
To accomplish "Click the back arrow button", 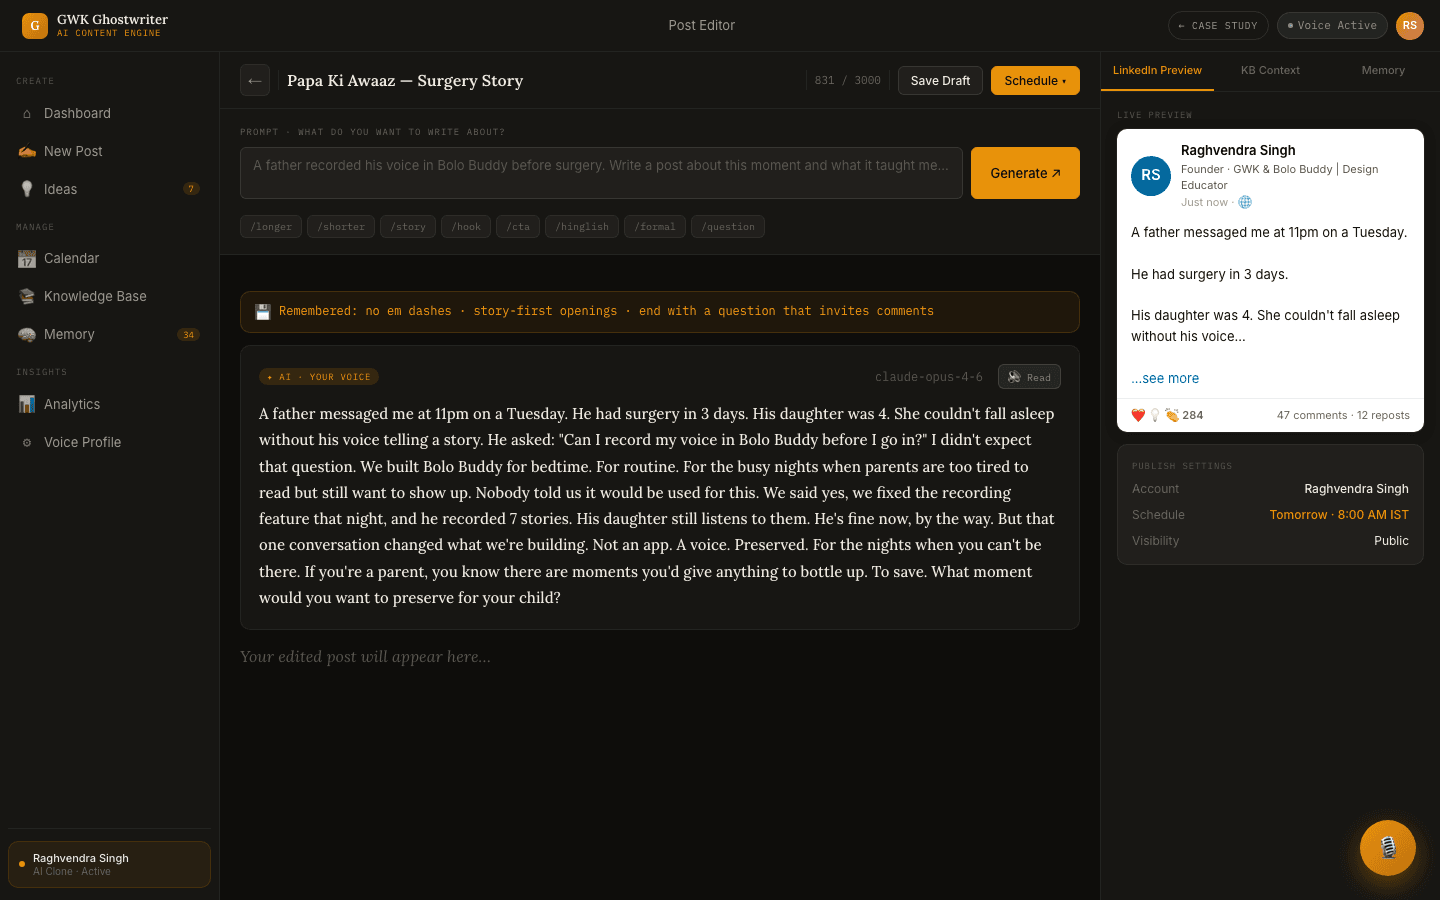I will (x=255, y=81).
